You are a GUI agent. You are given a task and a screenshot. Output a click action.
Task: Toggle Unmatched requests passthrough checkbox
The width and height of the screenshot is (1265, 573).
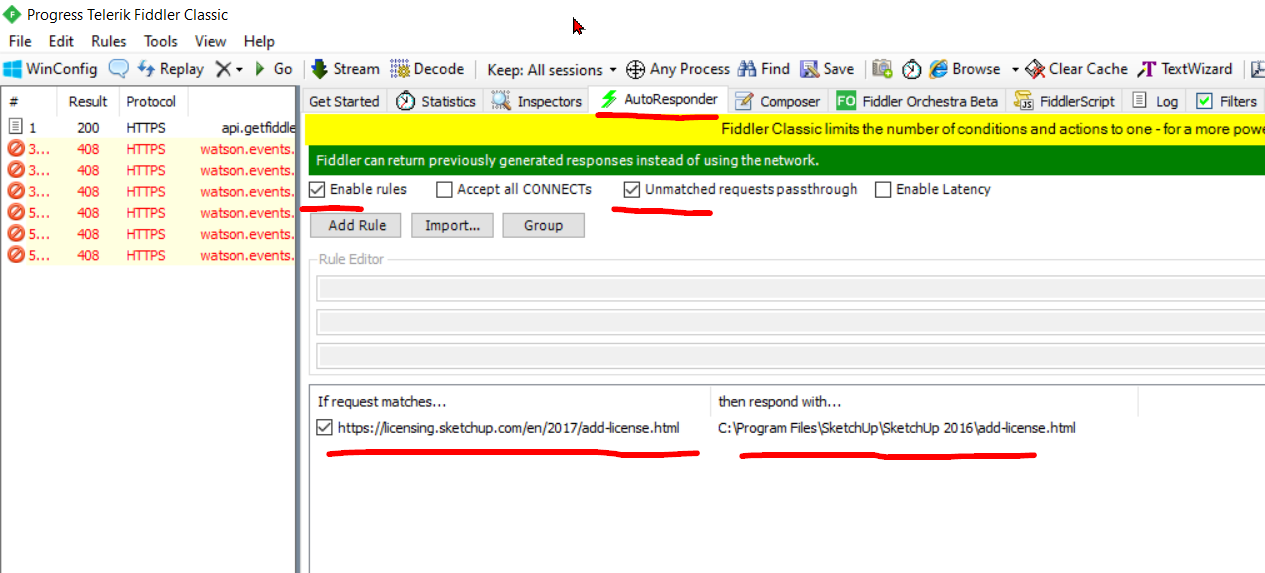pyautogui.click(x=631, y=189)
